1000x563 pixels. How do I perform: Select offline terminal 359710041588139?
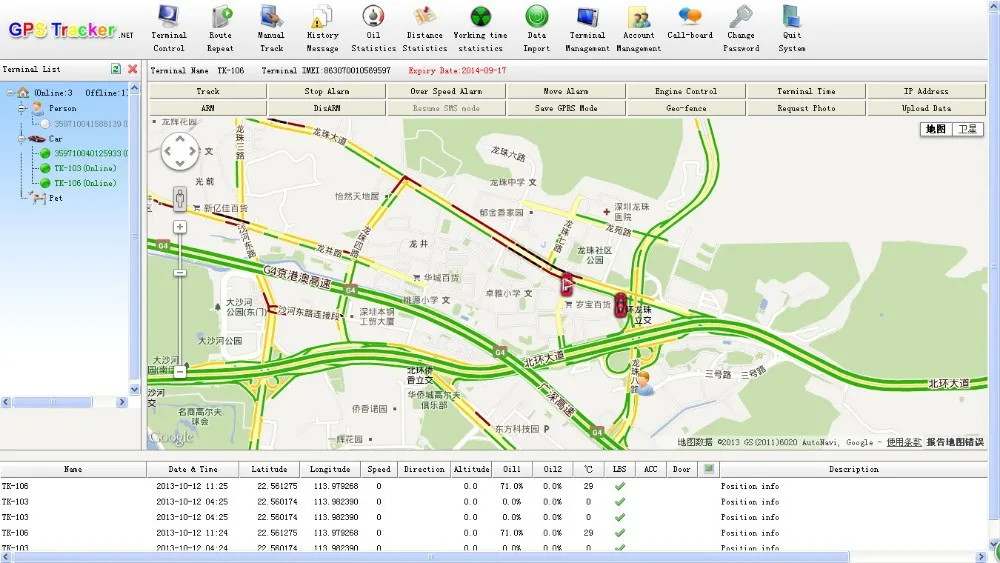pos(91,124)
